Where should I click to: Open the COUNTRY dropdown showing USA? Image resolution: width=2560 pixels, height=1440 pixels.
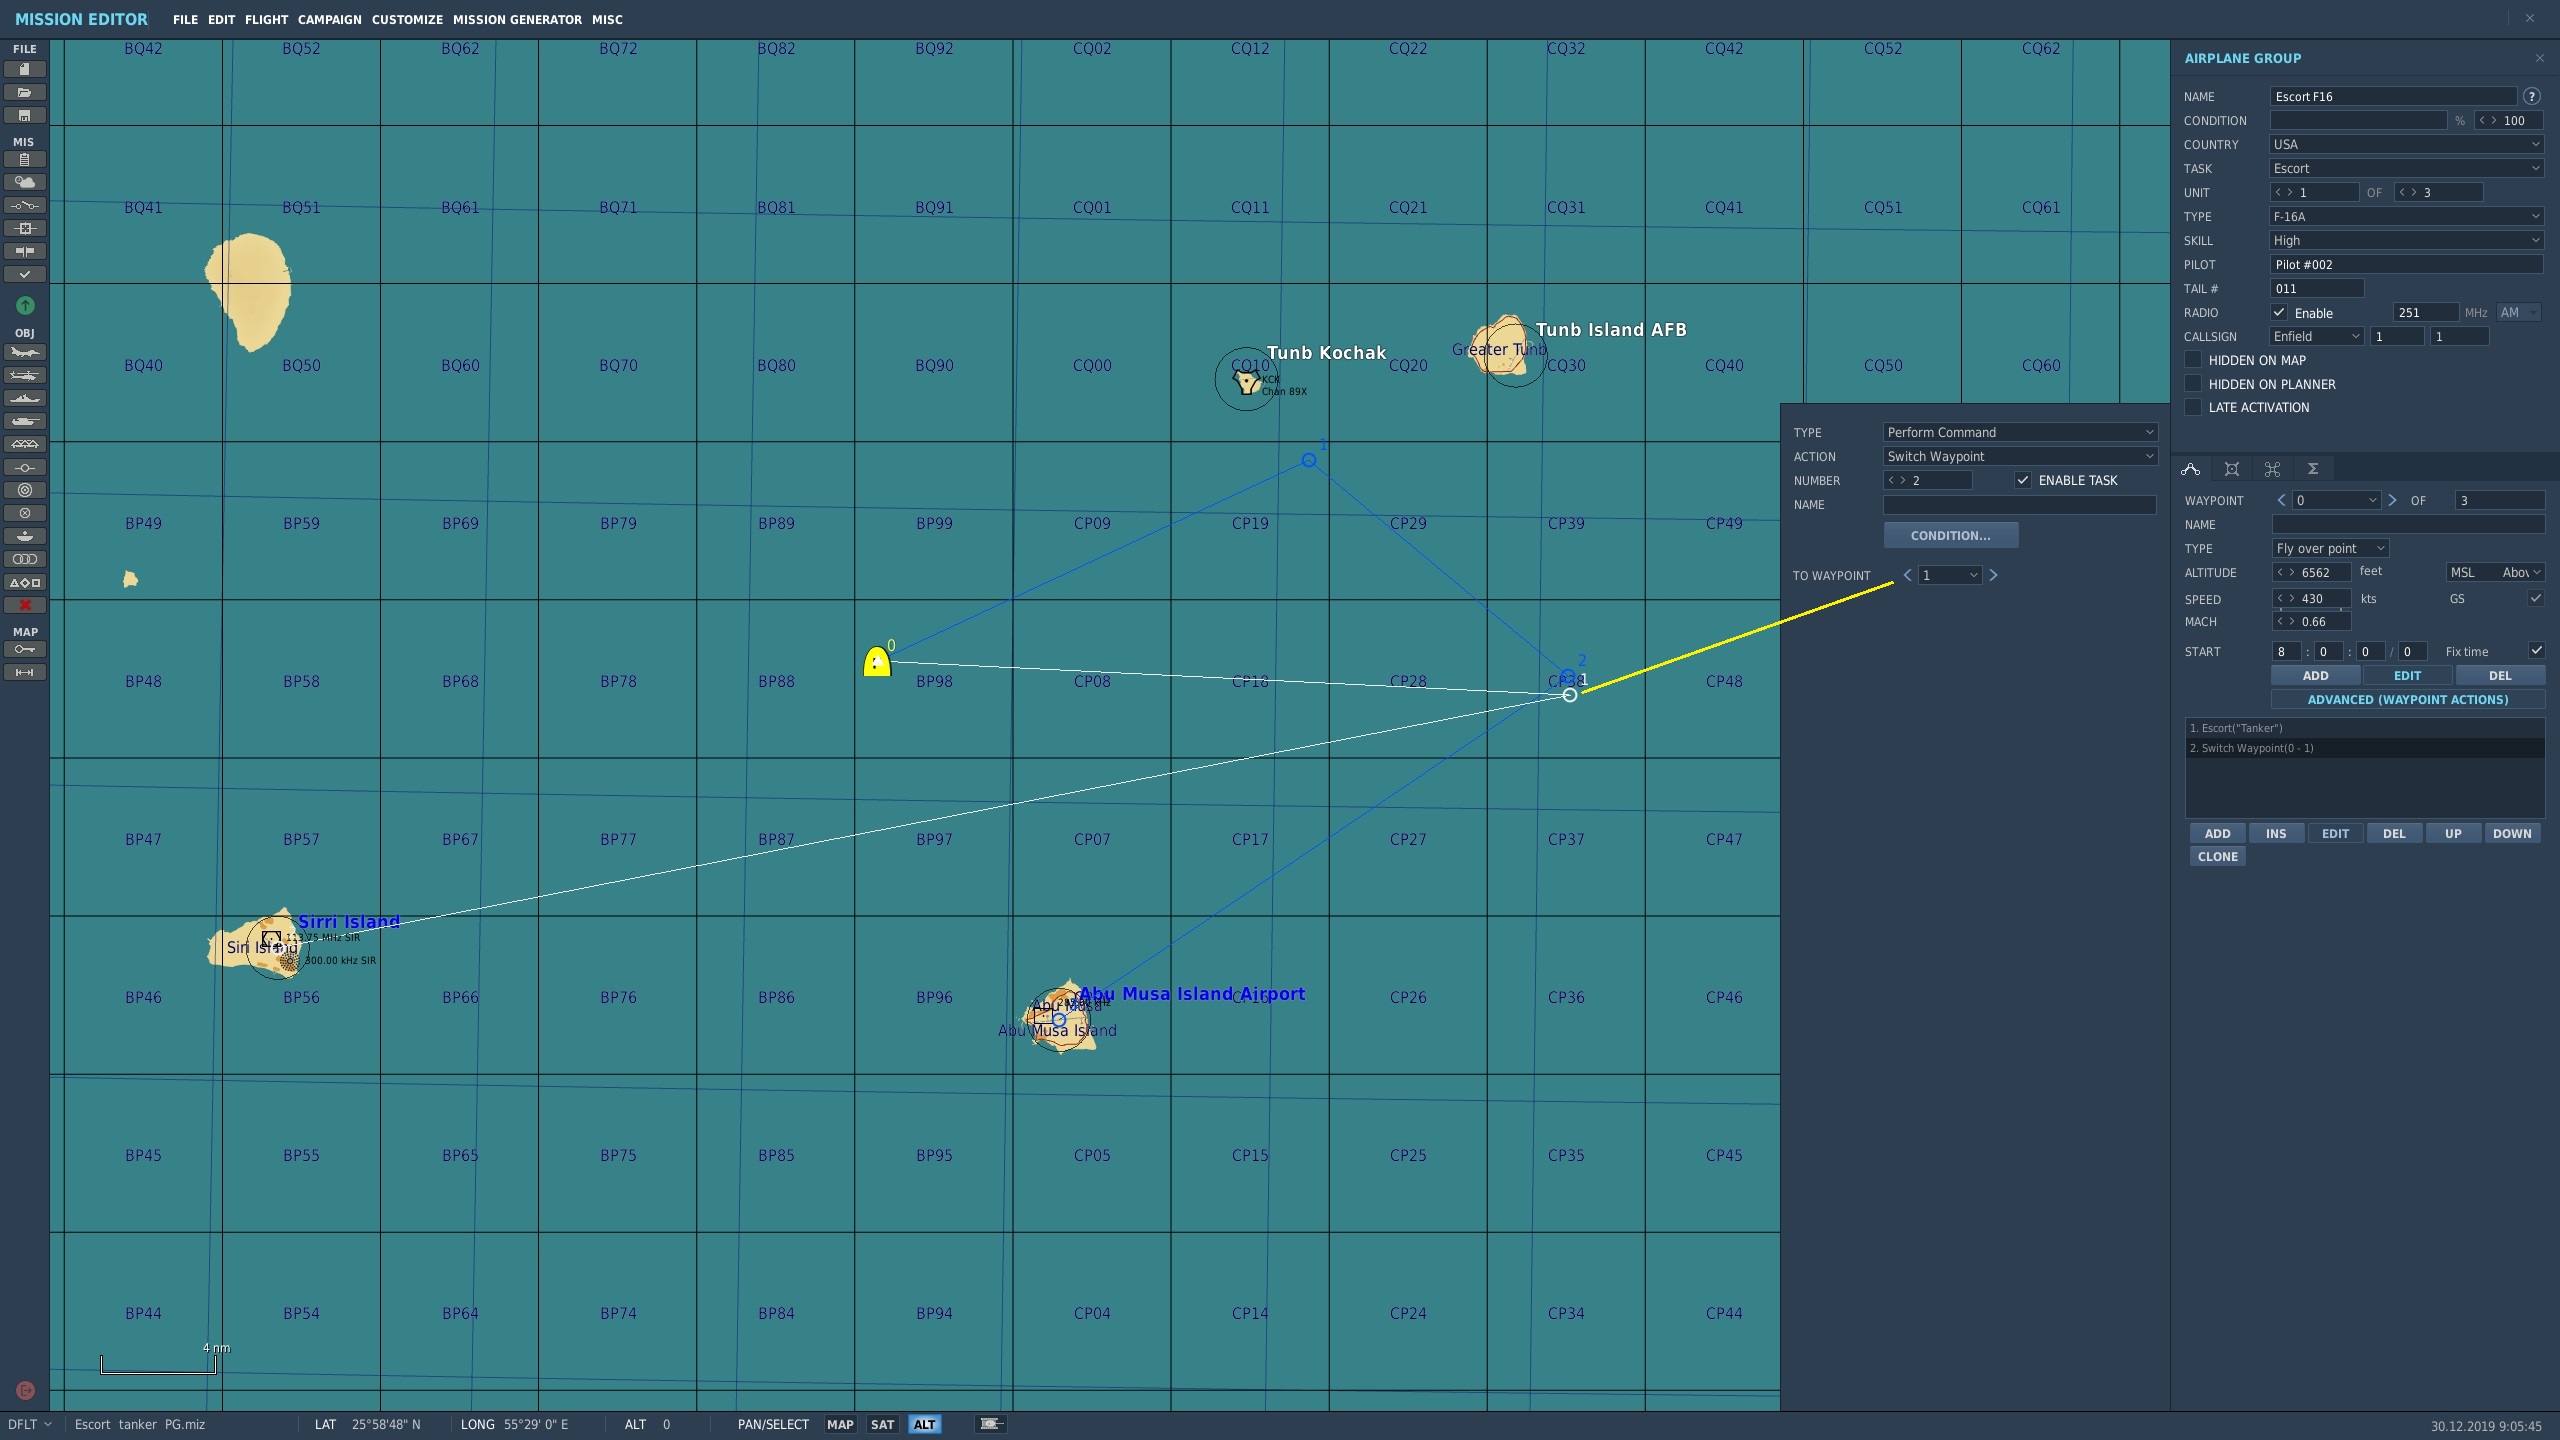(2407, 144)
